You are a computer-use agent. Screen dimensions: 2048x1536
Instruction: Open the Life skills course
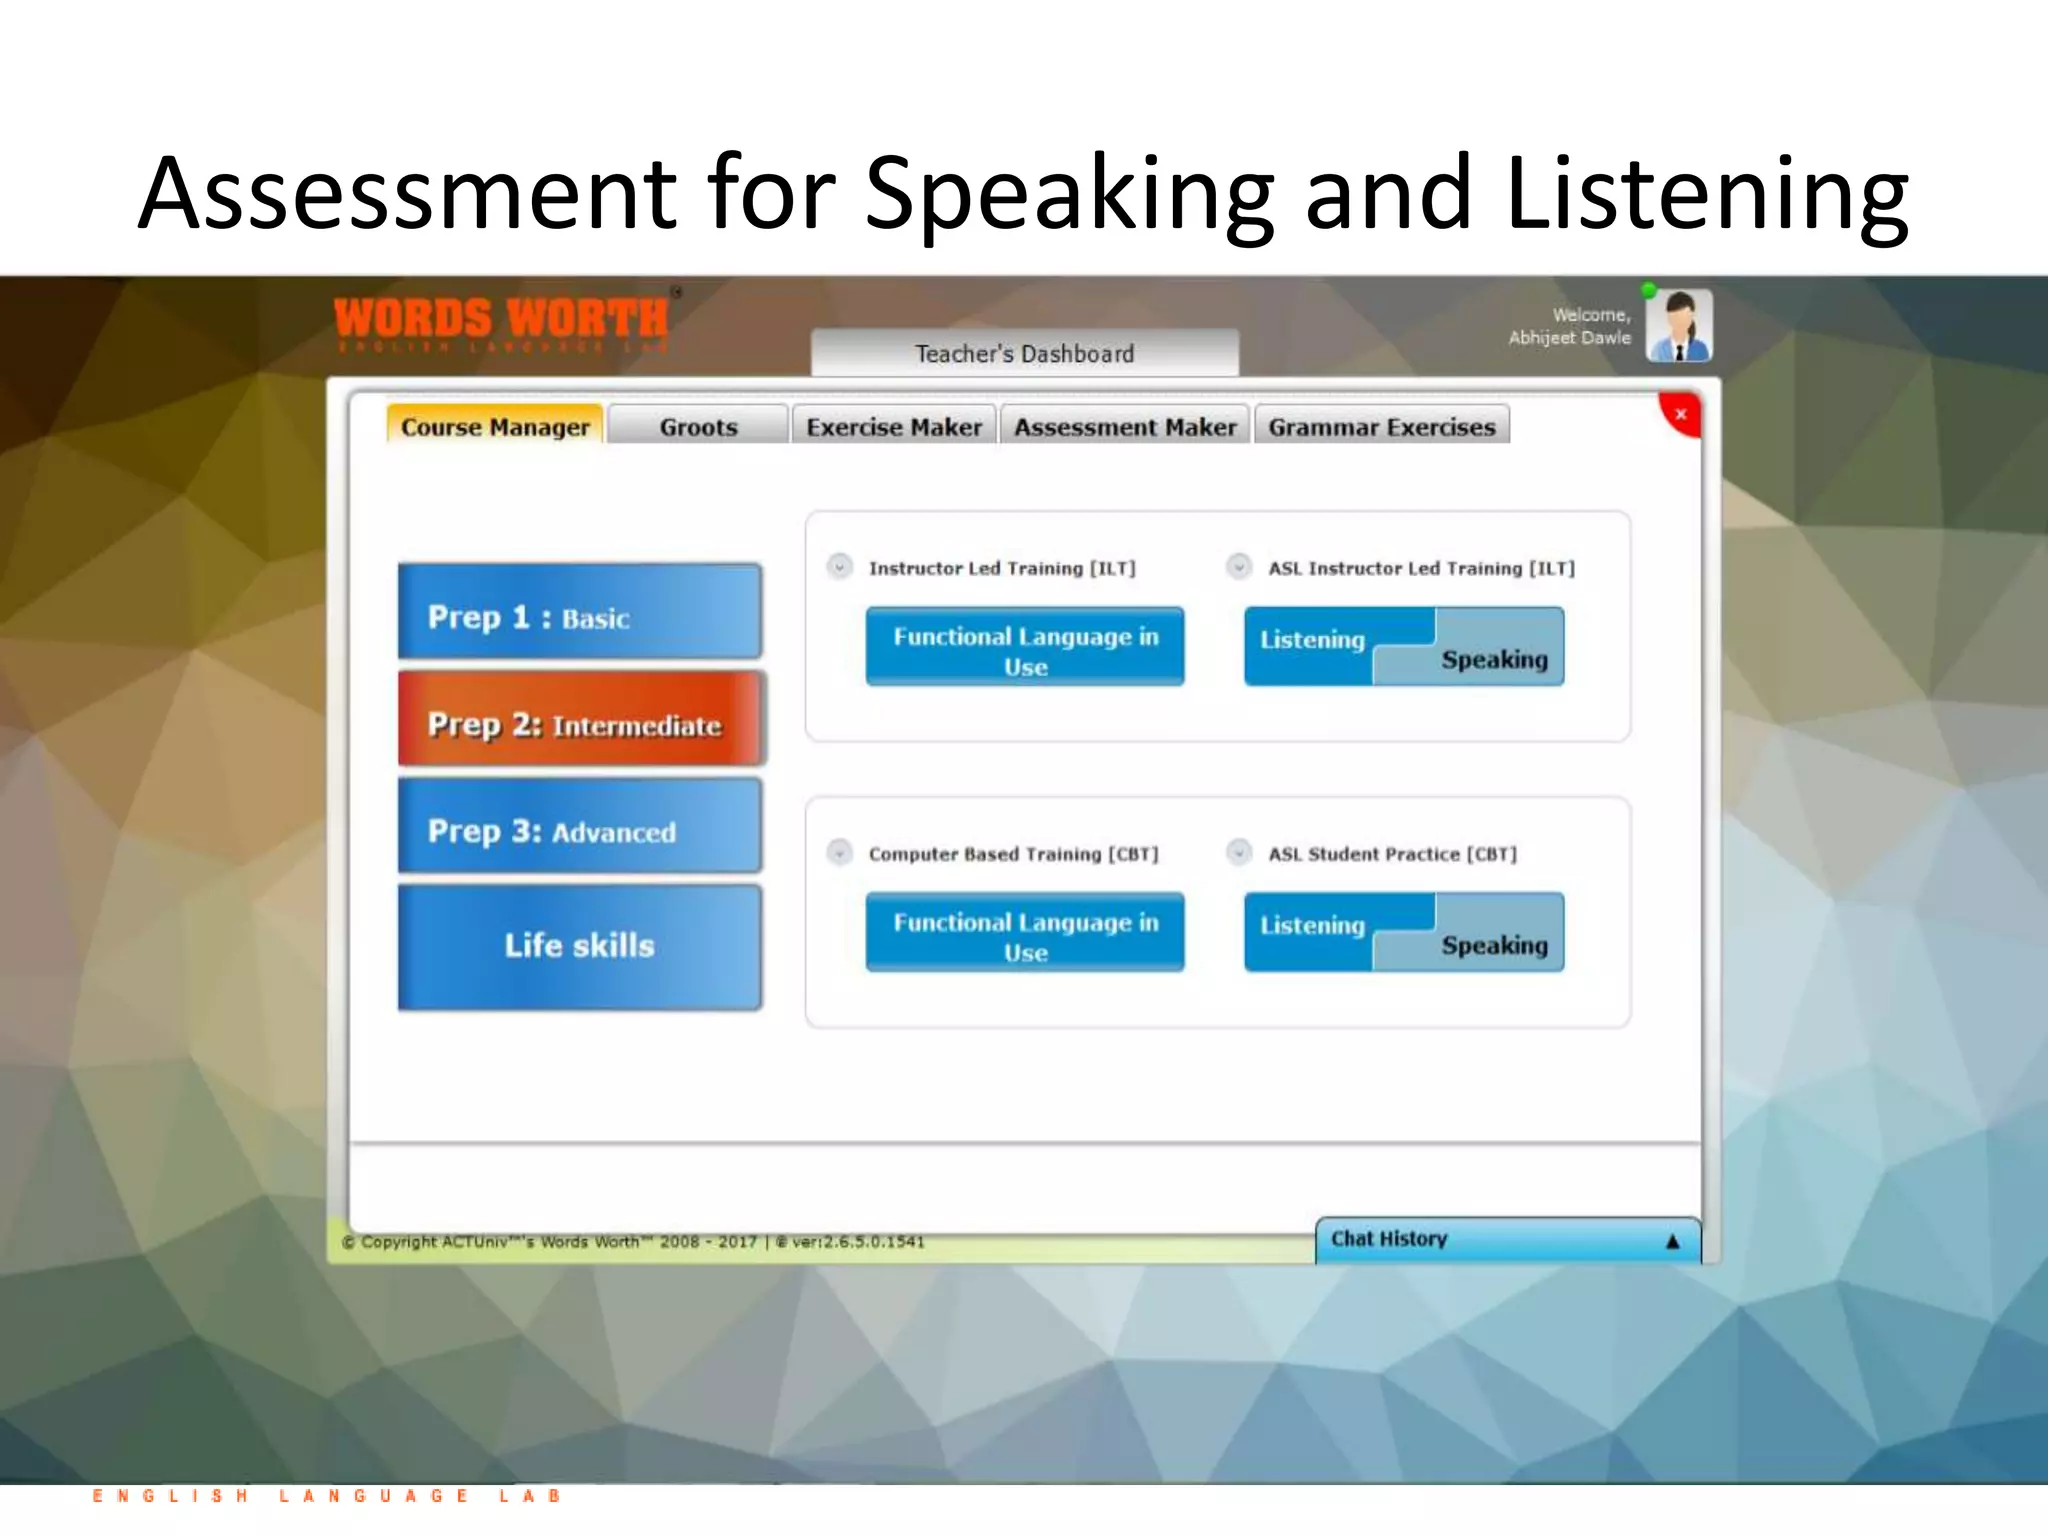579,946
